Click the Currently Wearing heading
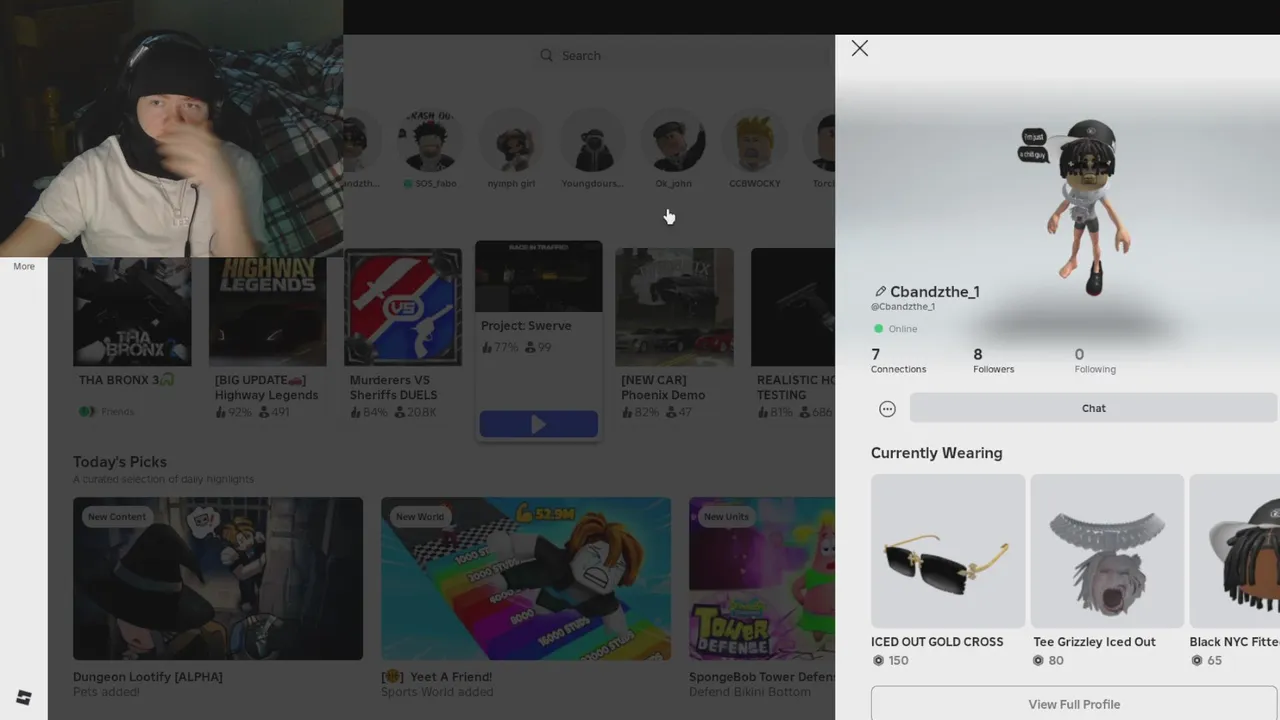Screen dimensions: 1280x720 pyautogui.click(x=936, y=453)
